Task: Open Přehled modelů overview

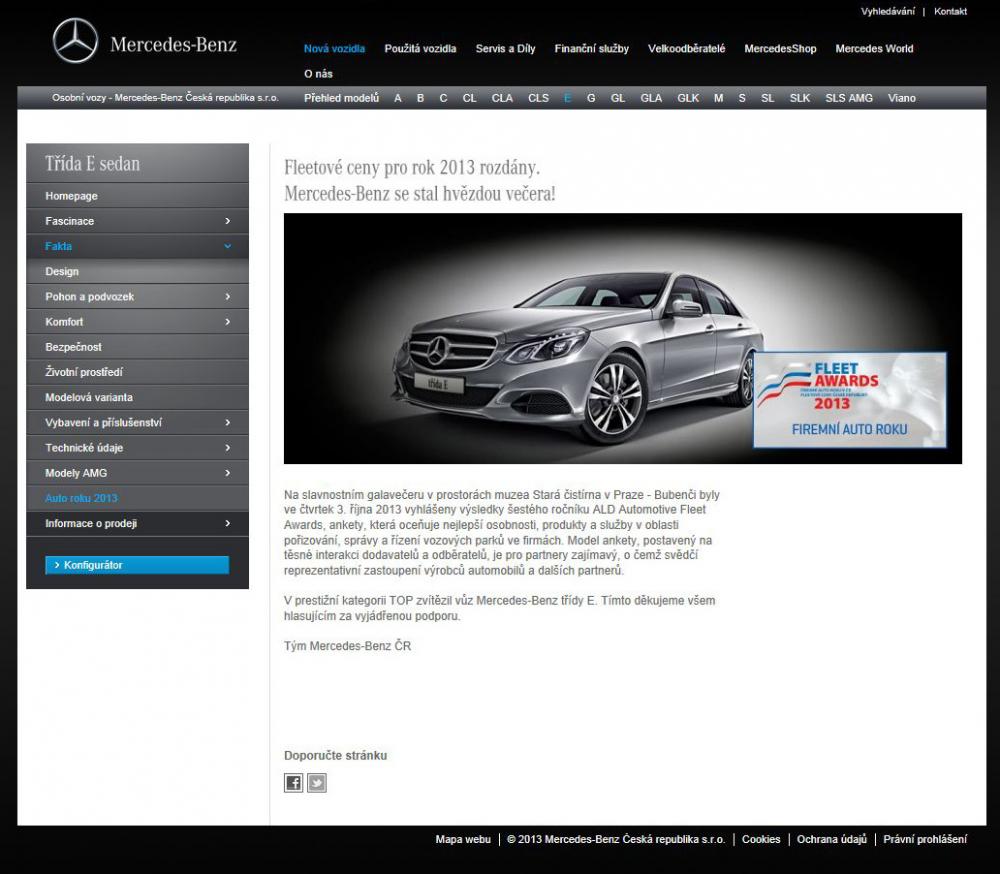Action: (x=341, y=98)
